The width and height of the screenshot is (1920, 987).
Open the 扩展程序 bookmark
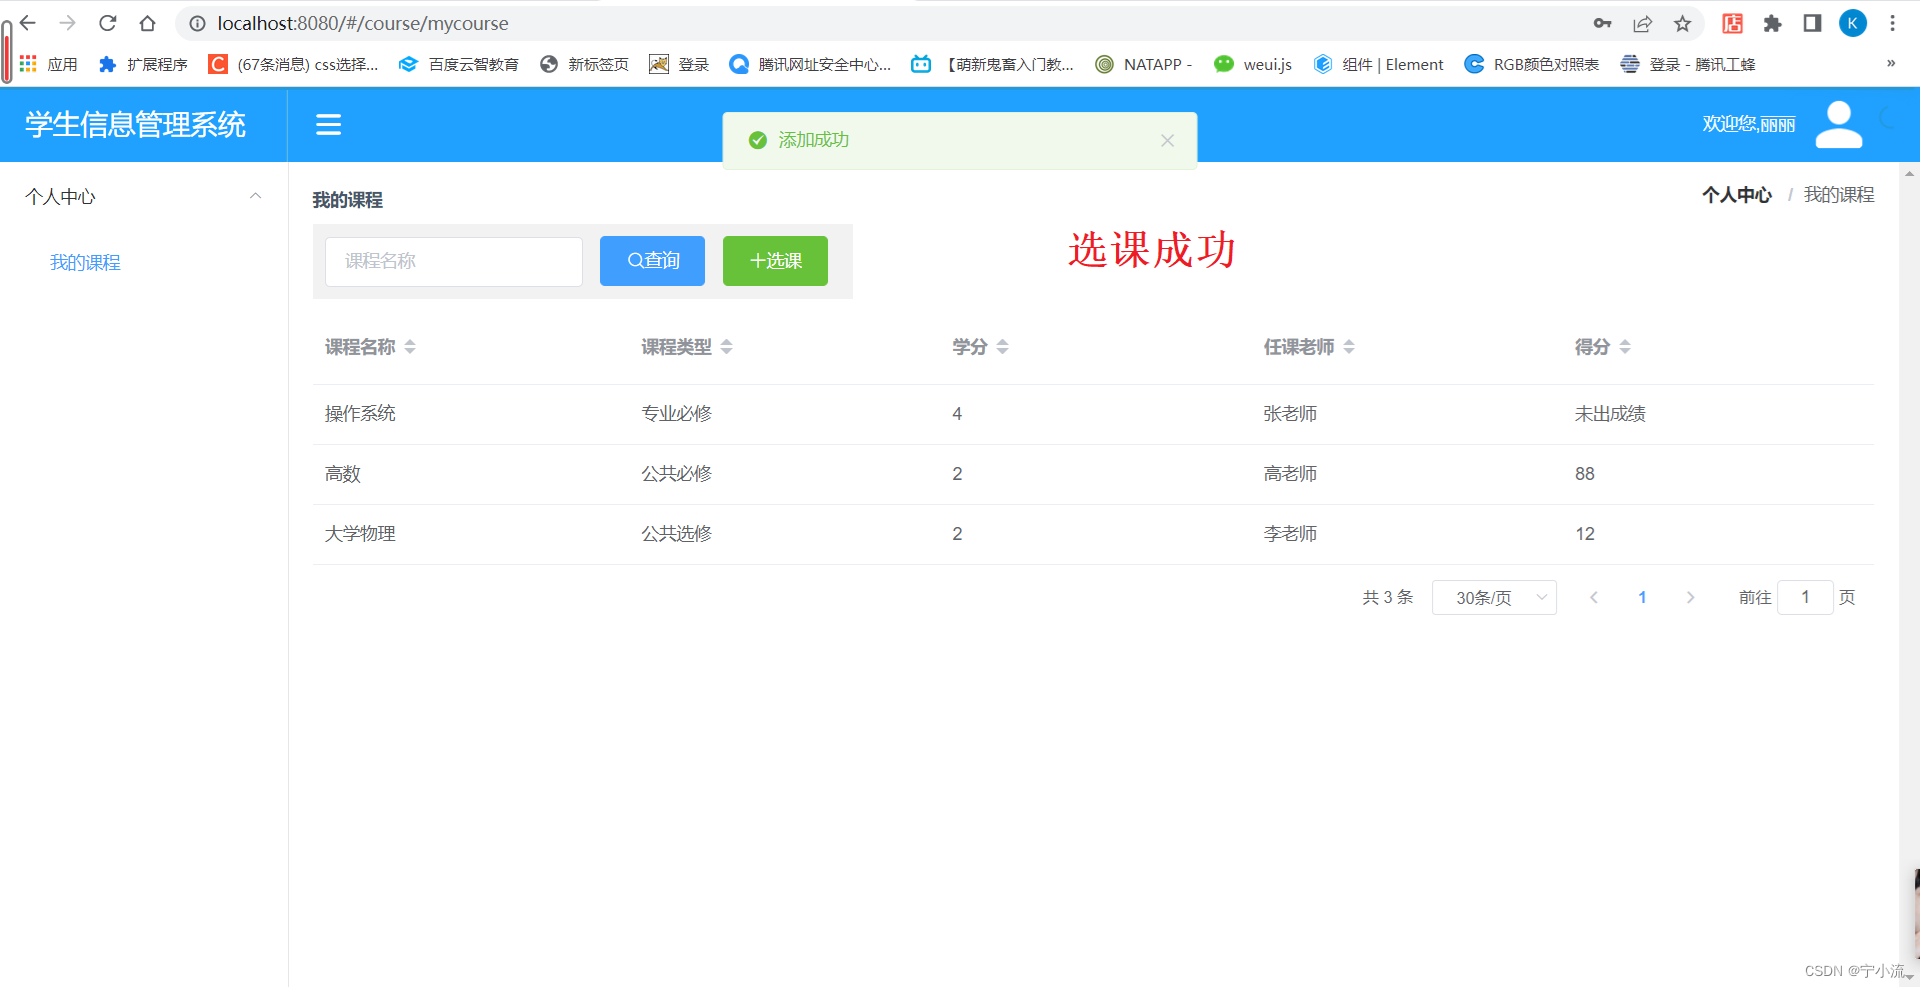click(x=143, y=64)
